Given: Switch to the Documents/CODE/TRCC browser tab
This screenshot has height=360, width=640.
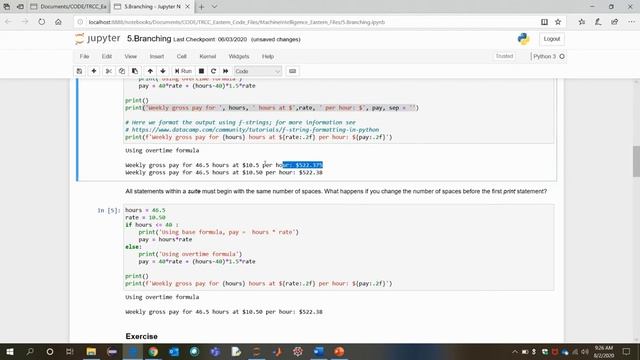Looking at the screenshot, I should [x=69, y=7].
